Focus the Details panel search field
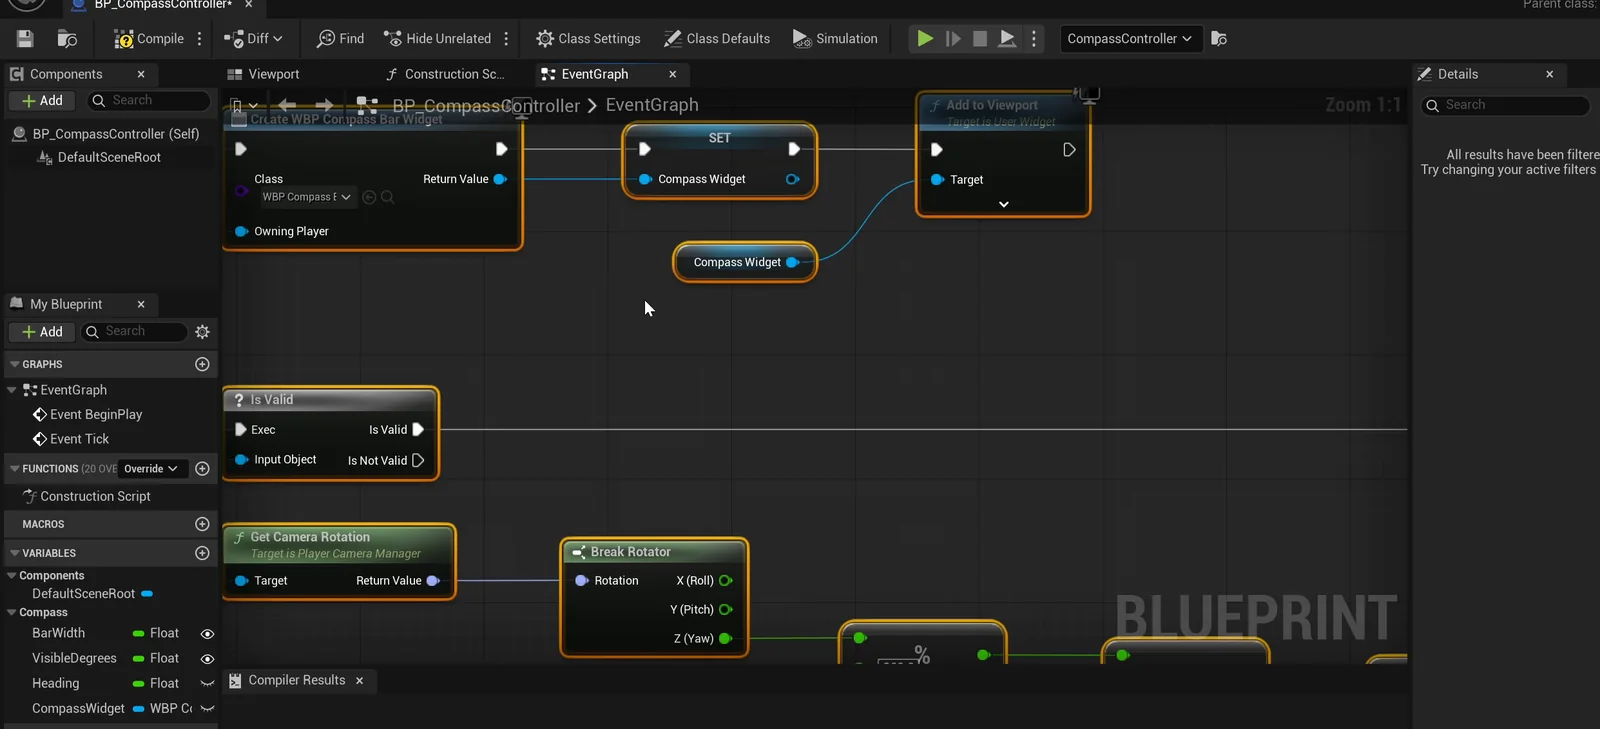This screenshot has height=729, width=1600. coord(1506,105)
